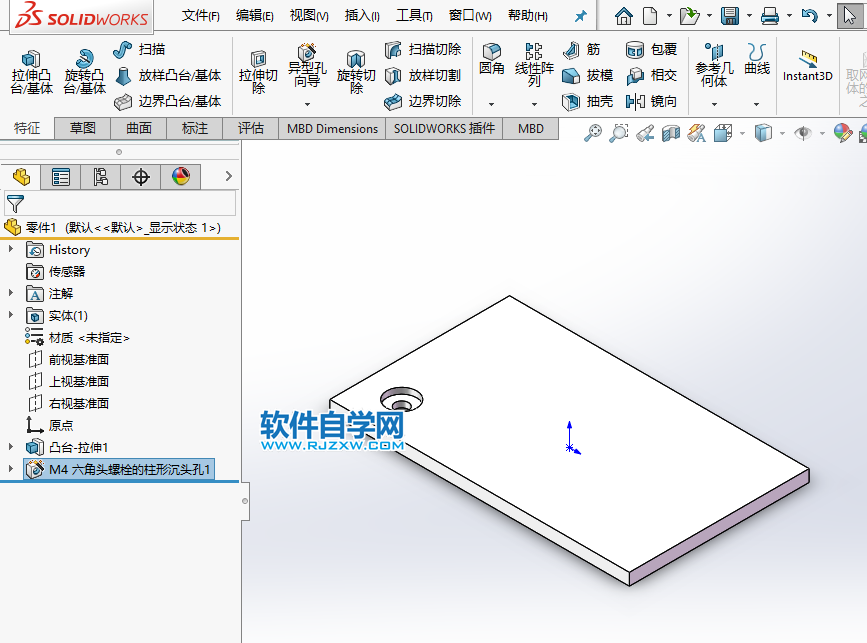Toggle the Section View tool

673,131
